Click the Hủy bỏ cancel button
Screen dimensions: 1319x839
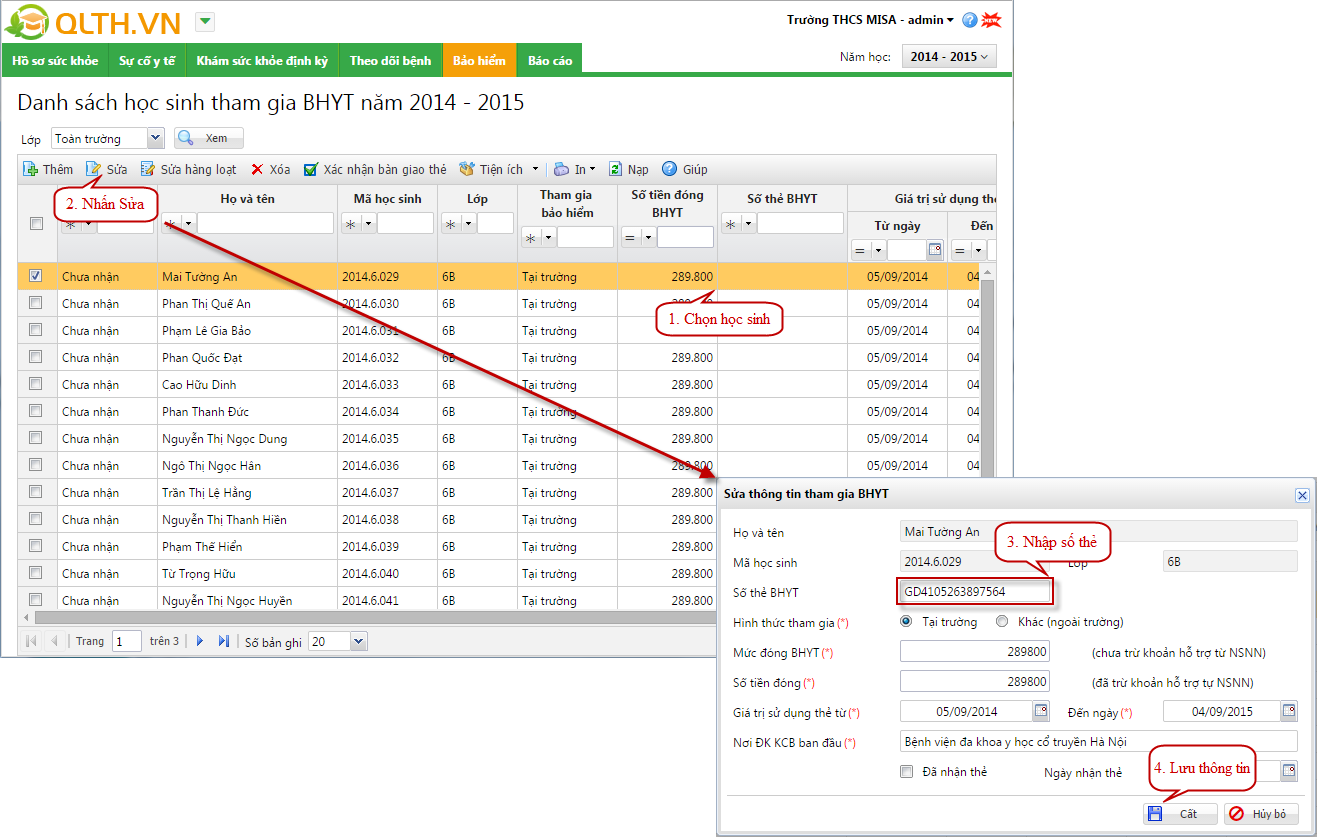click(1262, 813)
